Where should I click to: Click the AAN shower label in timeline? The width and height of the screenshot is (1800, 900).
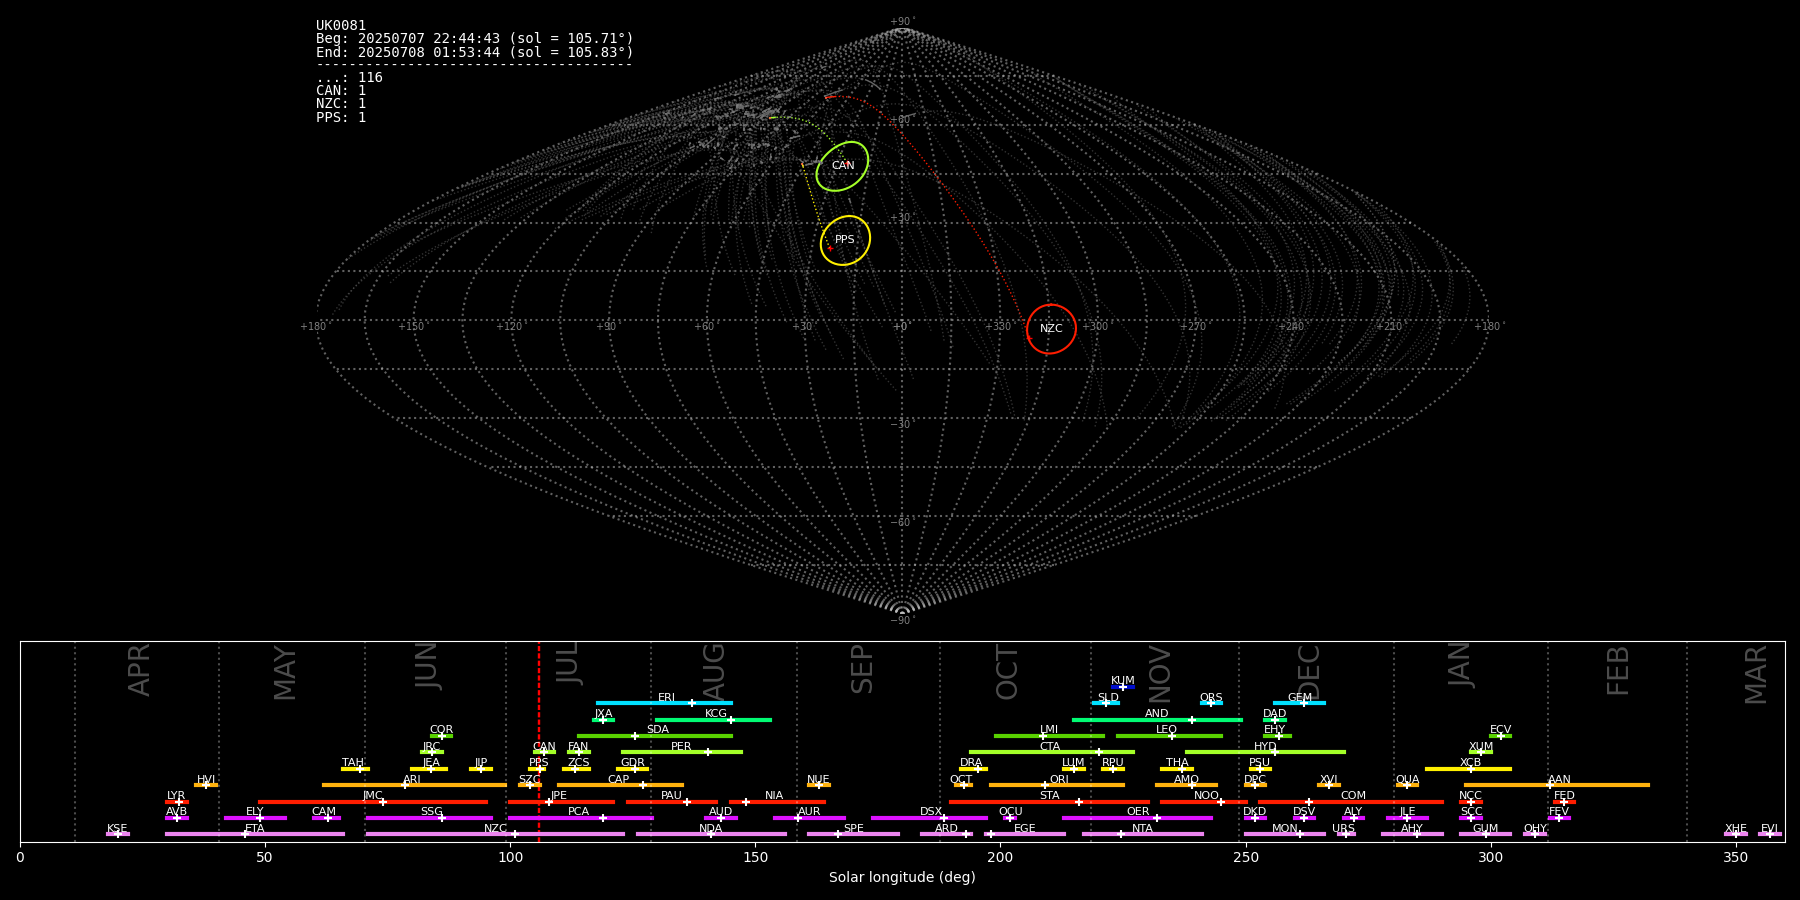click(x=1559, y=780)
